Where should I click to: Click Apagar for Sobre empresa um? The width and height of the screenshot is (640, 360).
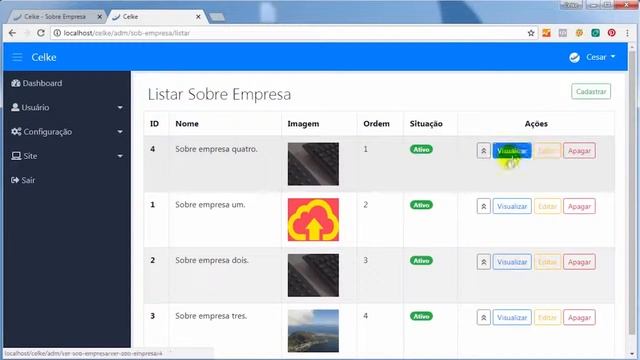pos(579,206)
